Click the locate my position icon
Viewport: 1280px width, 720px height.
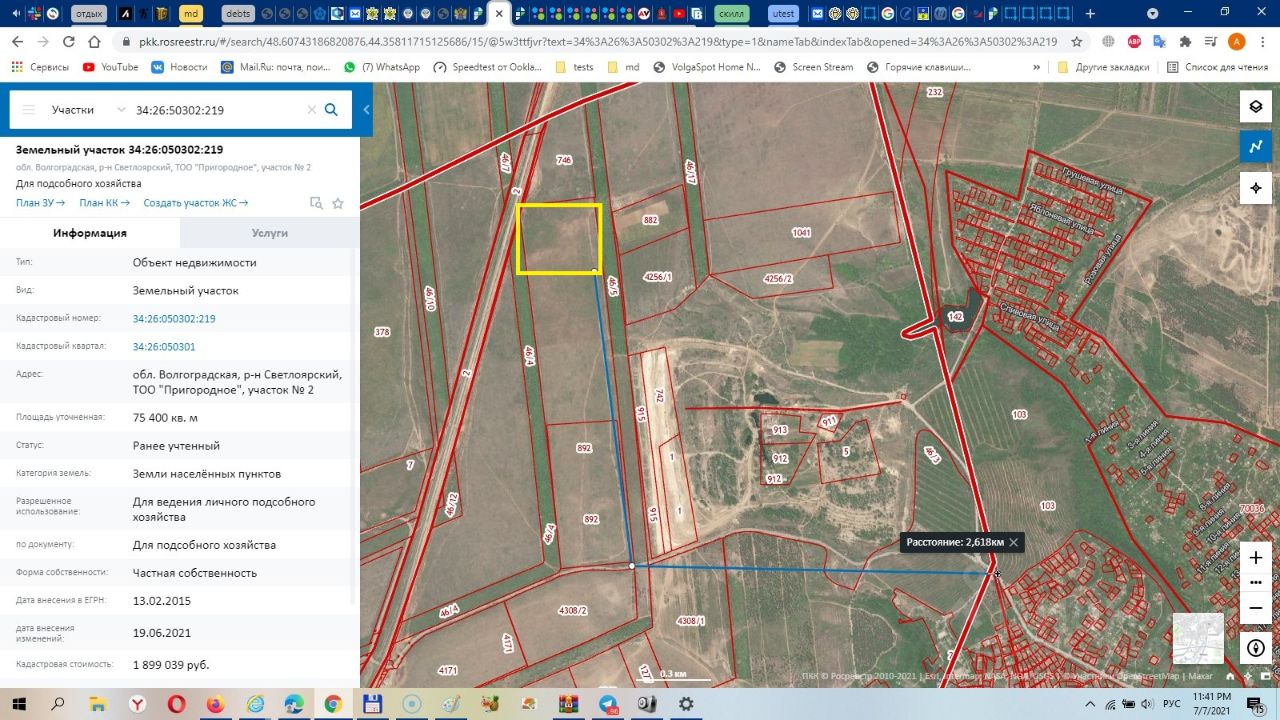(1256, 188)
